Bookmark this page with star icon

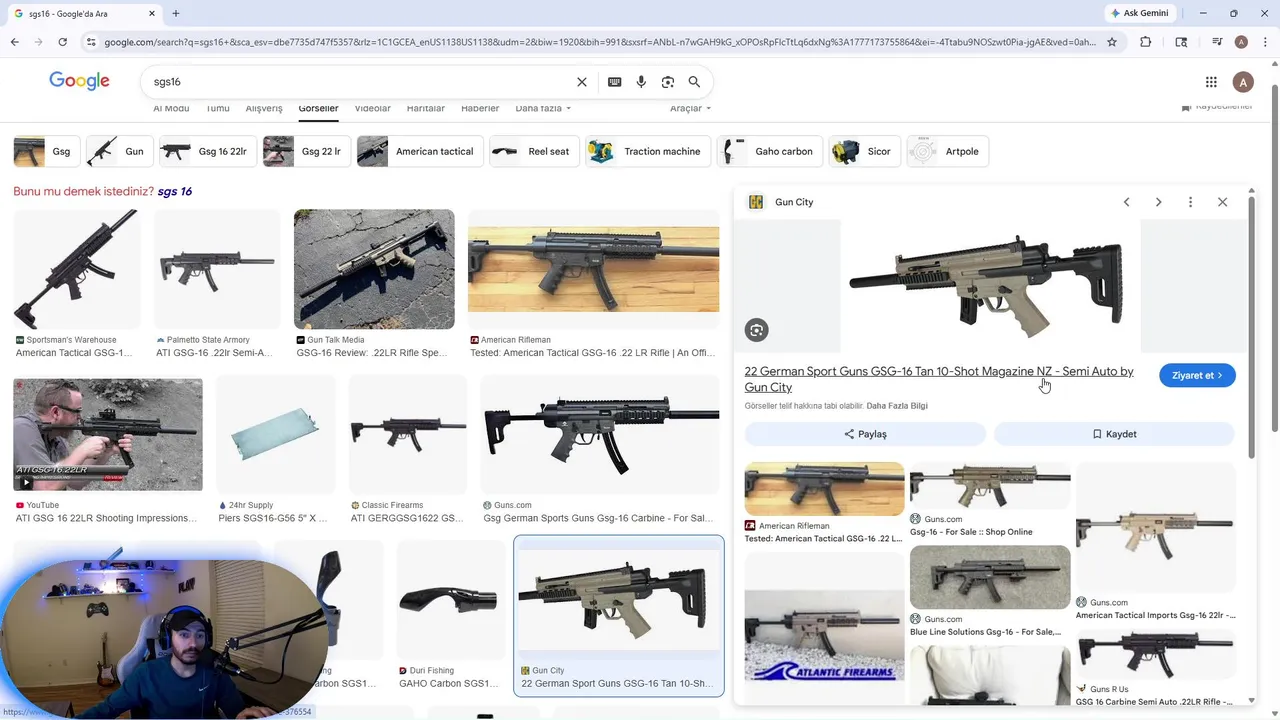coord(1111,42)
